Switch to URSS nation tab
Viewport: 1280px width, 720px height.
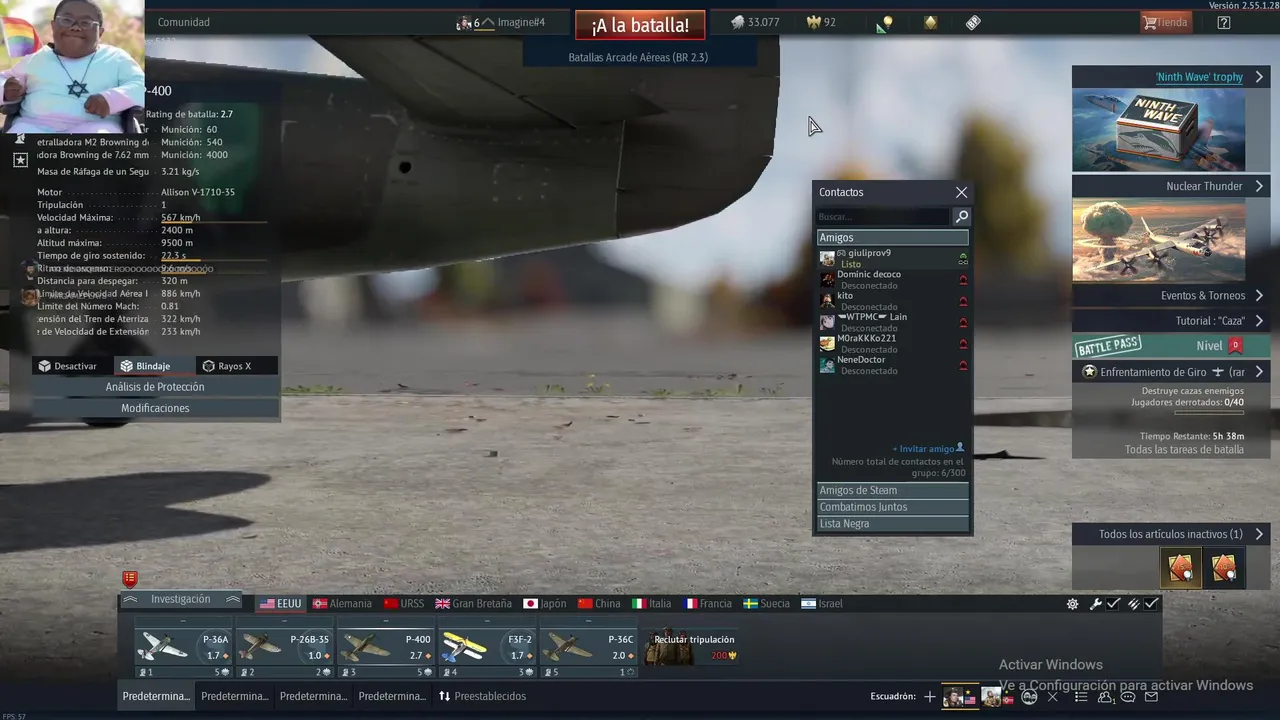click(x=404, y=604)
